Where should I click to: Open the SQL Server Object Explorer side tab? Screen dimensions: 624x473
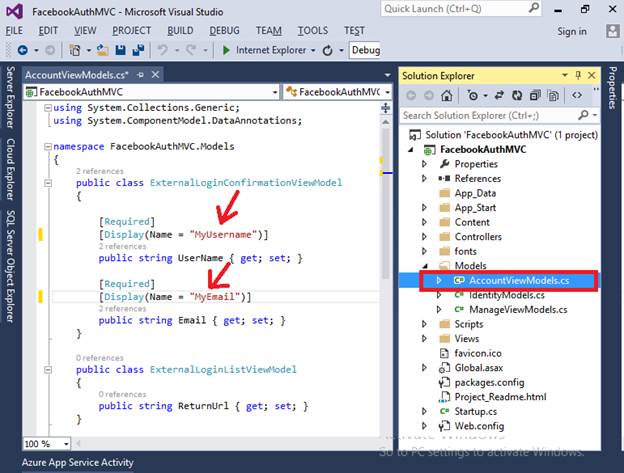click(x=10, y=266)
